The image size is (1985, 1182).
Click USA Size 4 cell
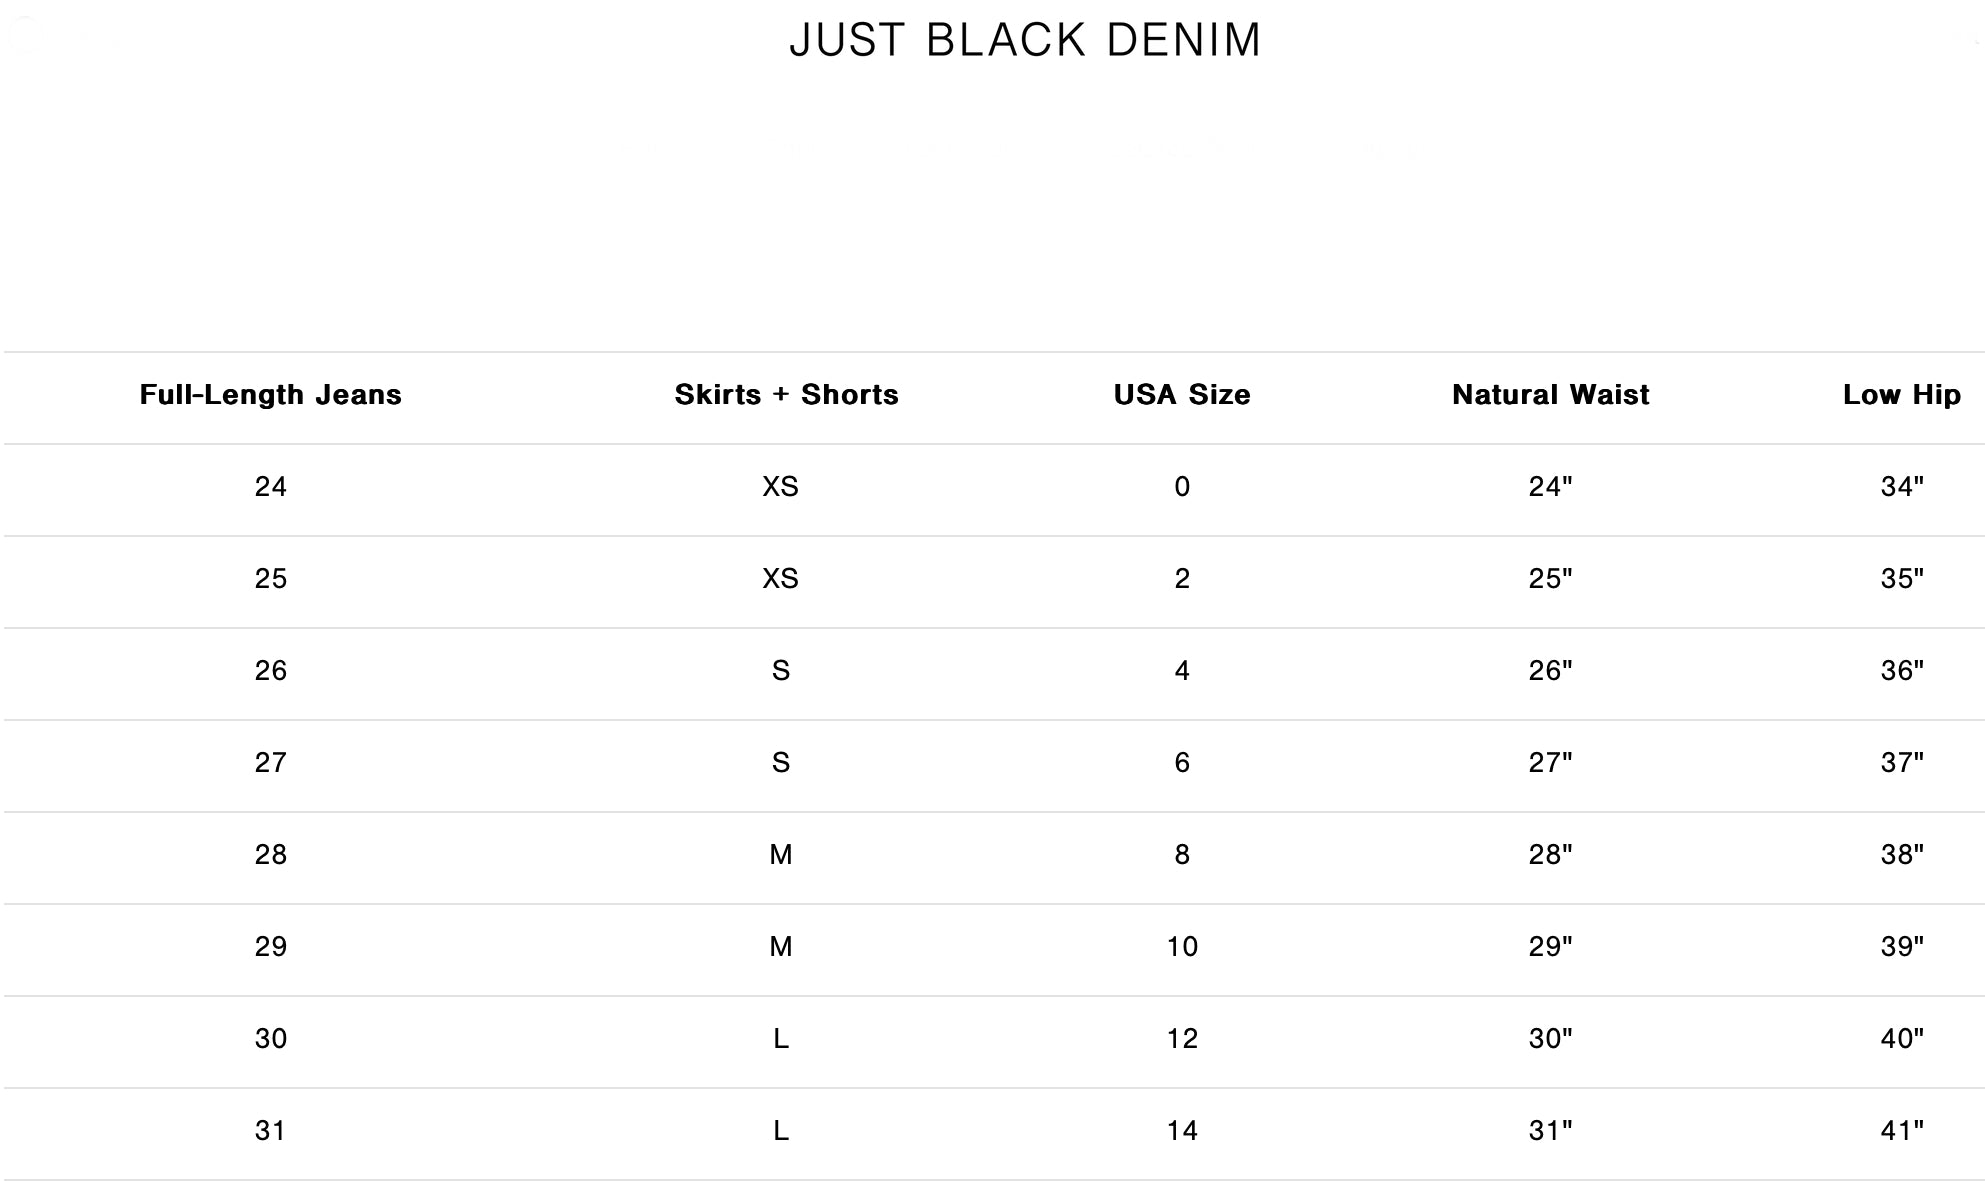click(1182, 671)
